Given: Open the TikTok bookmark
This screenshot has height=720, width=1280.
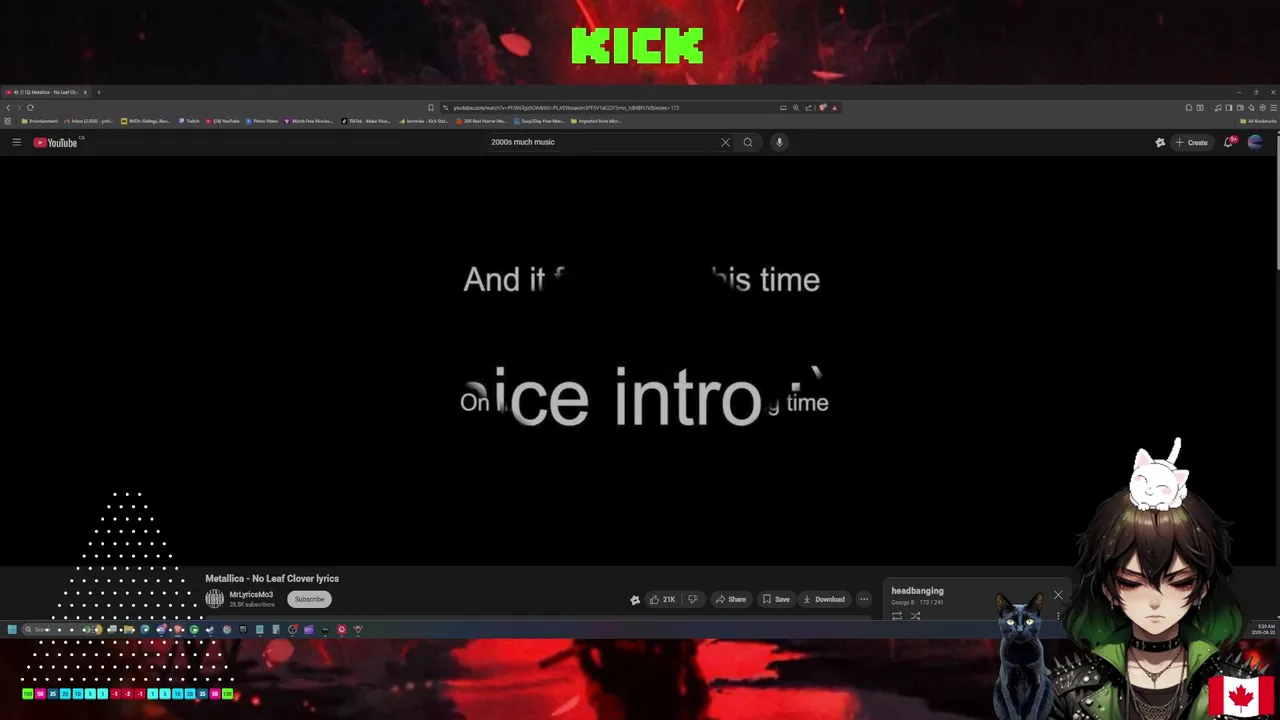Looking at the screenshot, I should [366, 121].
